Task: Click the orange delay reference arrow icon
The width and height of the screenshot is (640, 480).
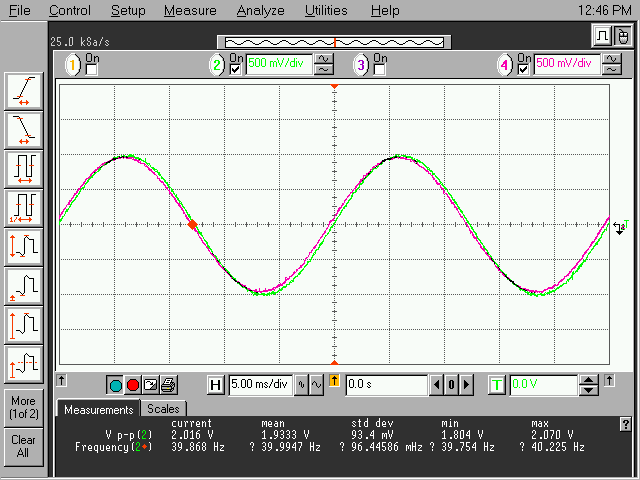Action: 334,381
